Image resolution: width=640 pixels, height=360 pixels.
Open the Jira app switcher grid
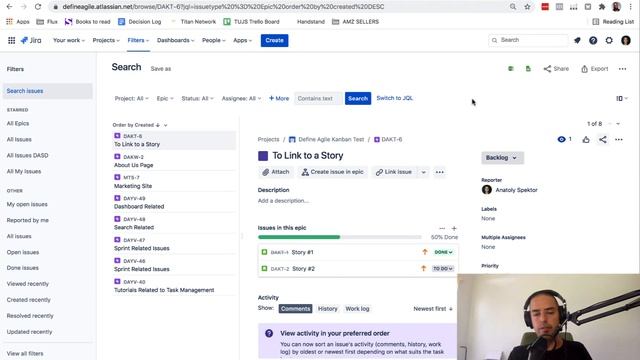[11, 40]
